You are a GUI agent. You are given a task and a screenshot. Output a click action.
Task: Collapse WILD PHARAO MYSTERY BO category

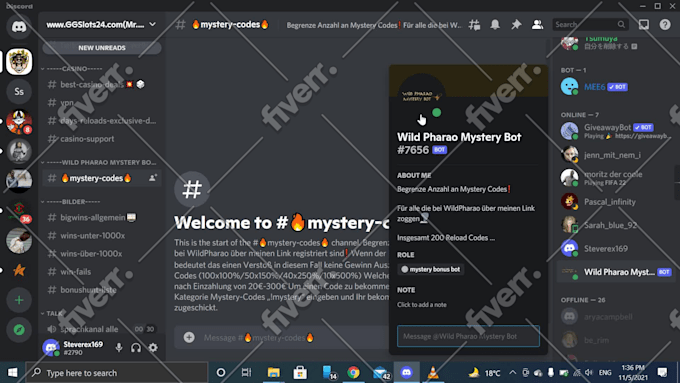point(98,162)
